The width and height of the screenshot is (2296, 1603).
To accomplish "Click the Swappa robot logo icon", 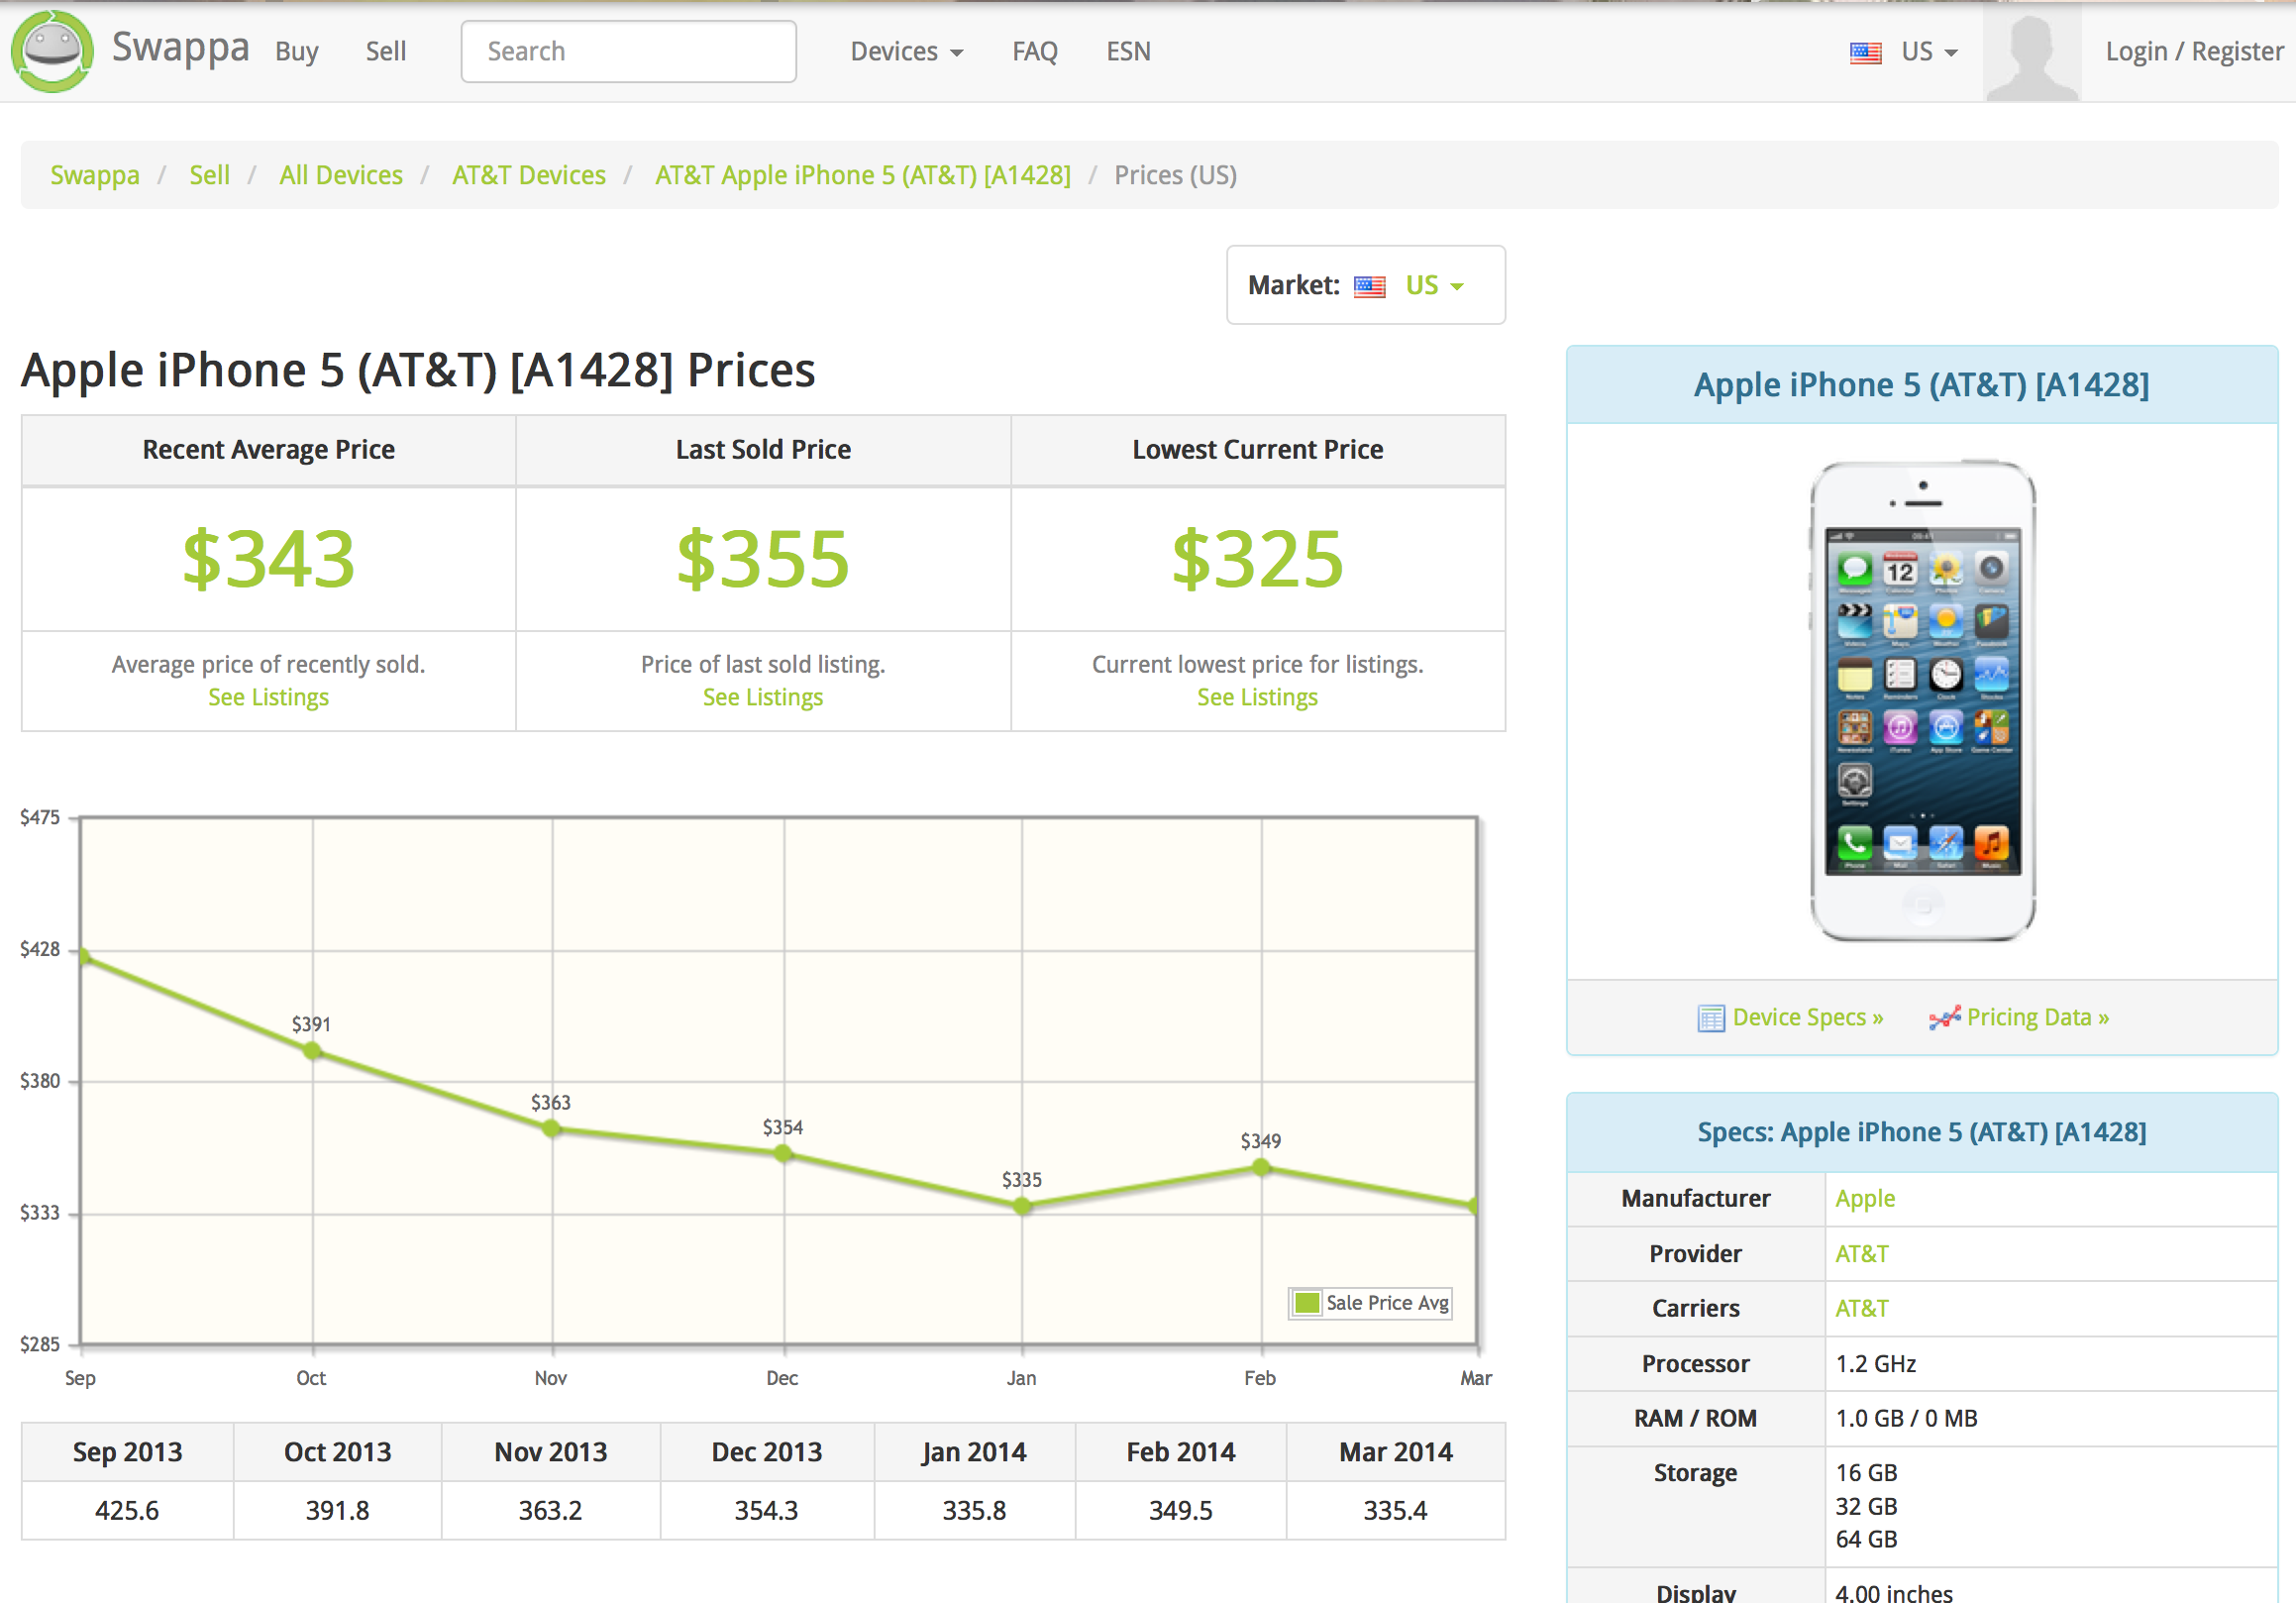I will point(52,51).
